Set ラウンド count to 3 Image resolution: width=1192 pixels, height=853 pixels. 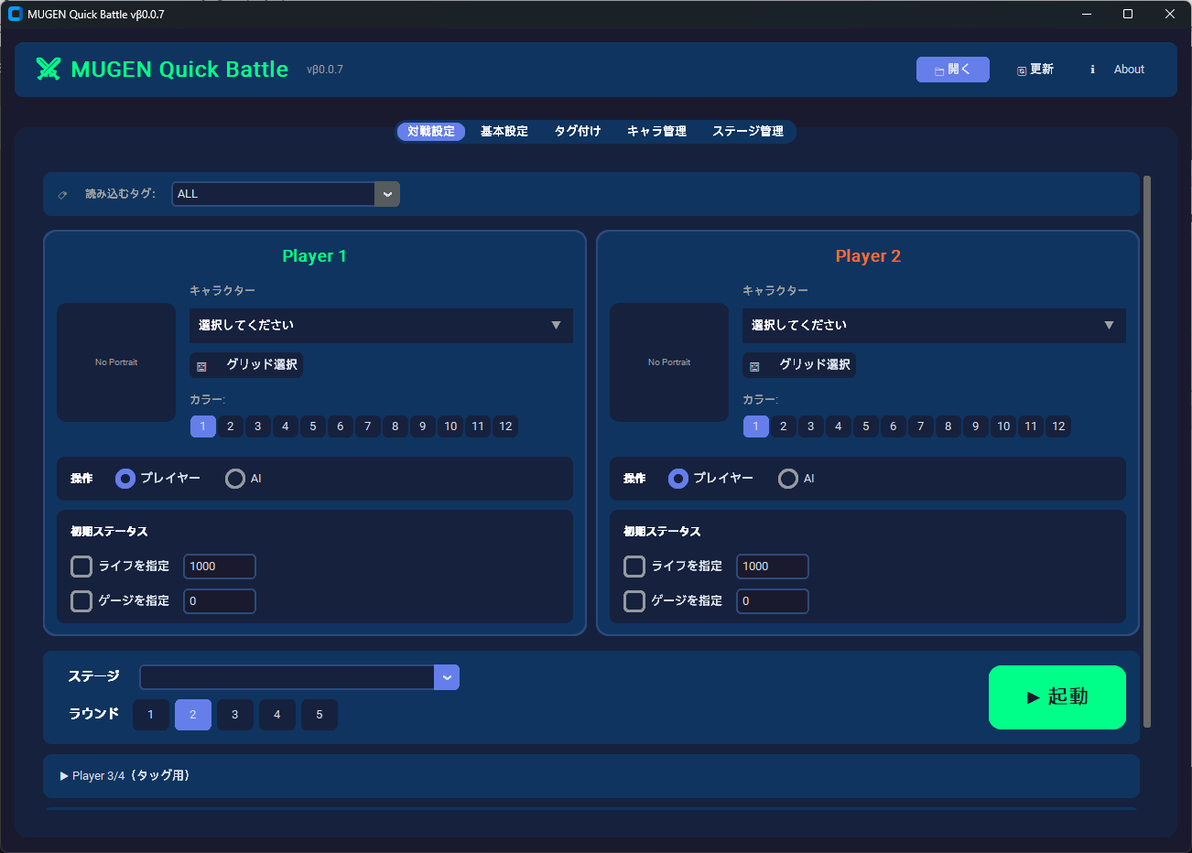235,715
